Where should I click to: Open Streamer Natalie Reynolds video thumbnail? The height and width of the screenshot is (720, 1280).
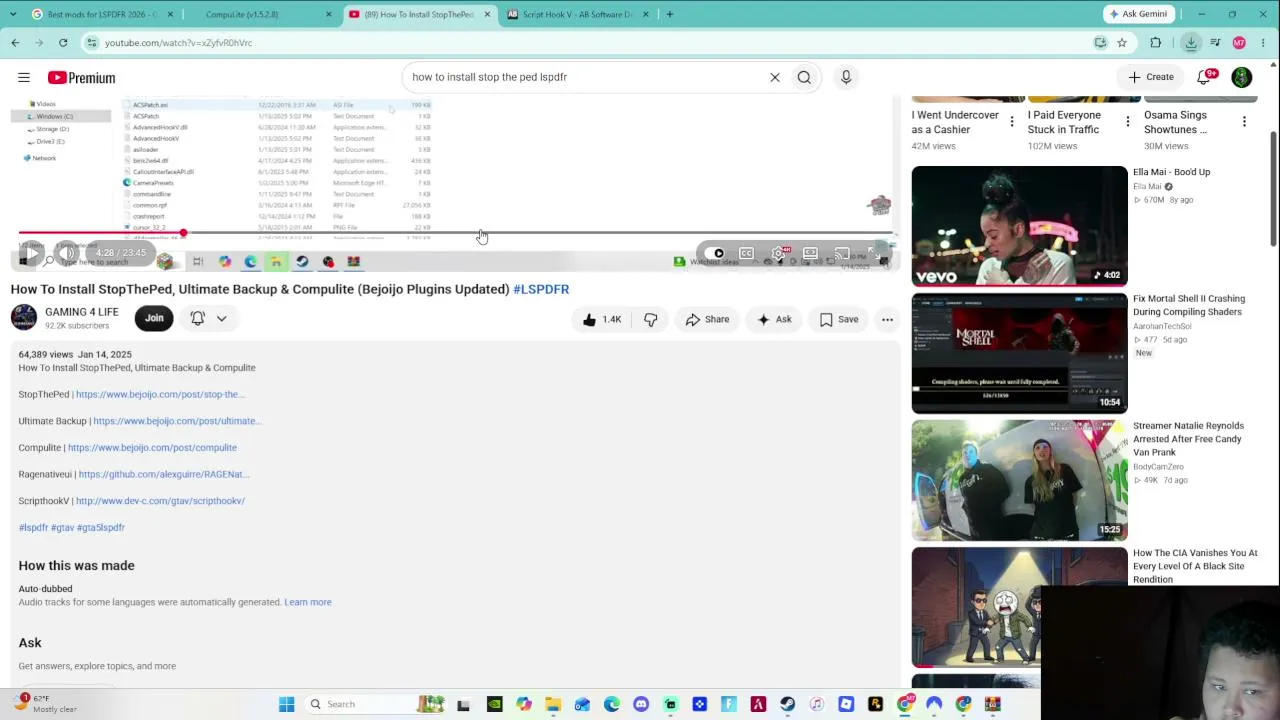(1019, 480)
